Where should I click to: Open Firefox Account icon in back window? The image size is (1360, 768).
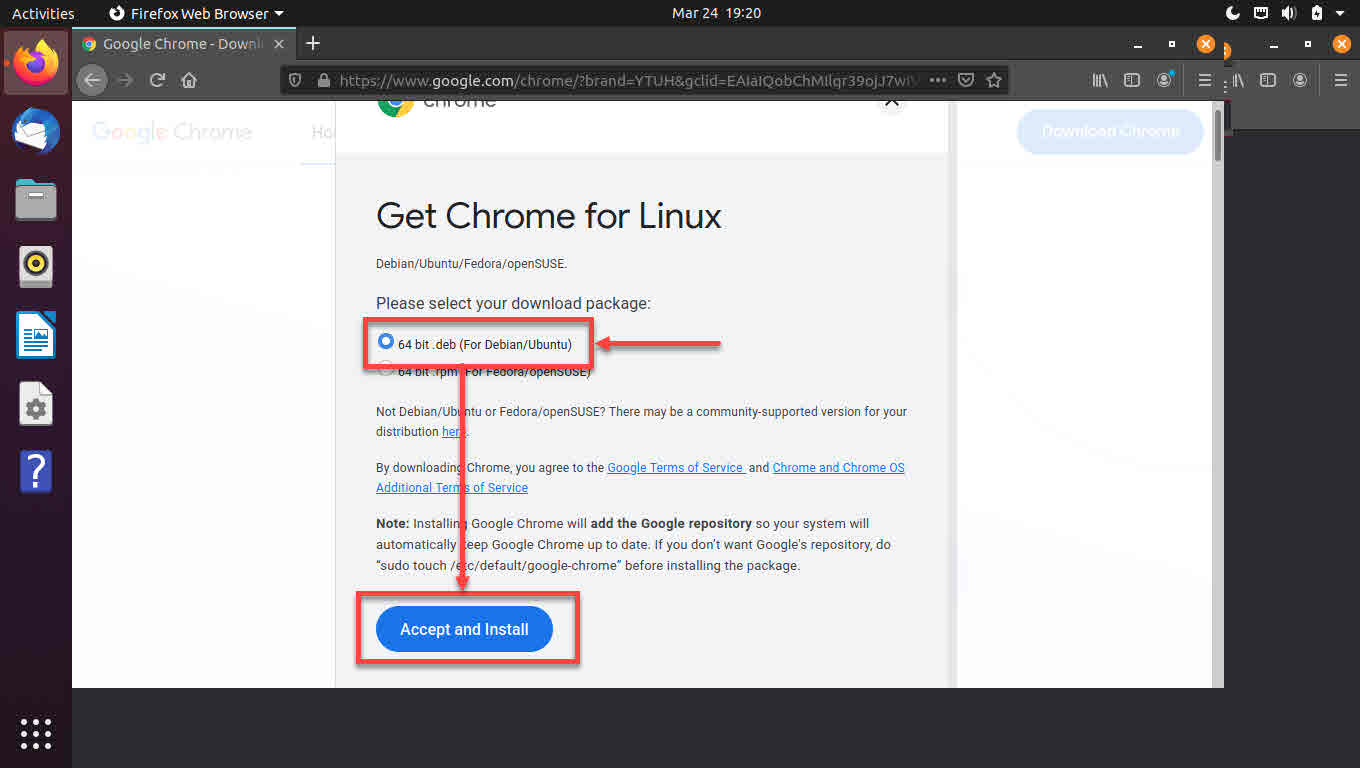(1300, 80)
